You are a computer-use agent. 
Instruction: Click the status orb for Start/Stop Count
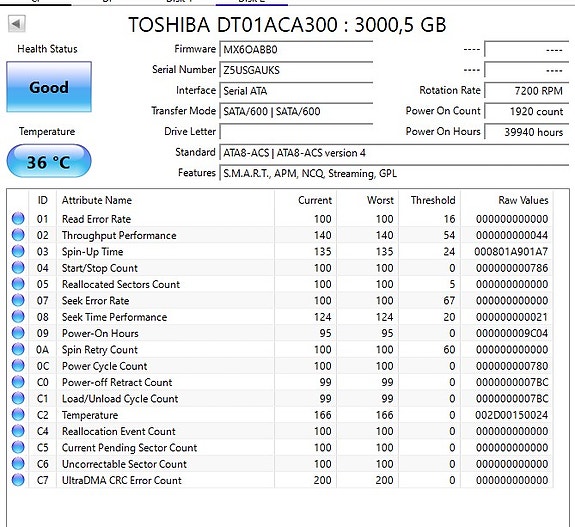18,268
